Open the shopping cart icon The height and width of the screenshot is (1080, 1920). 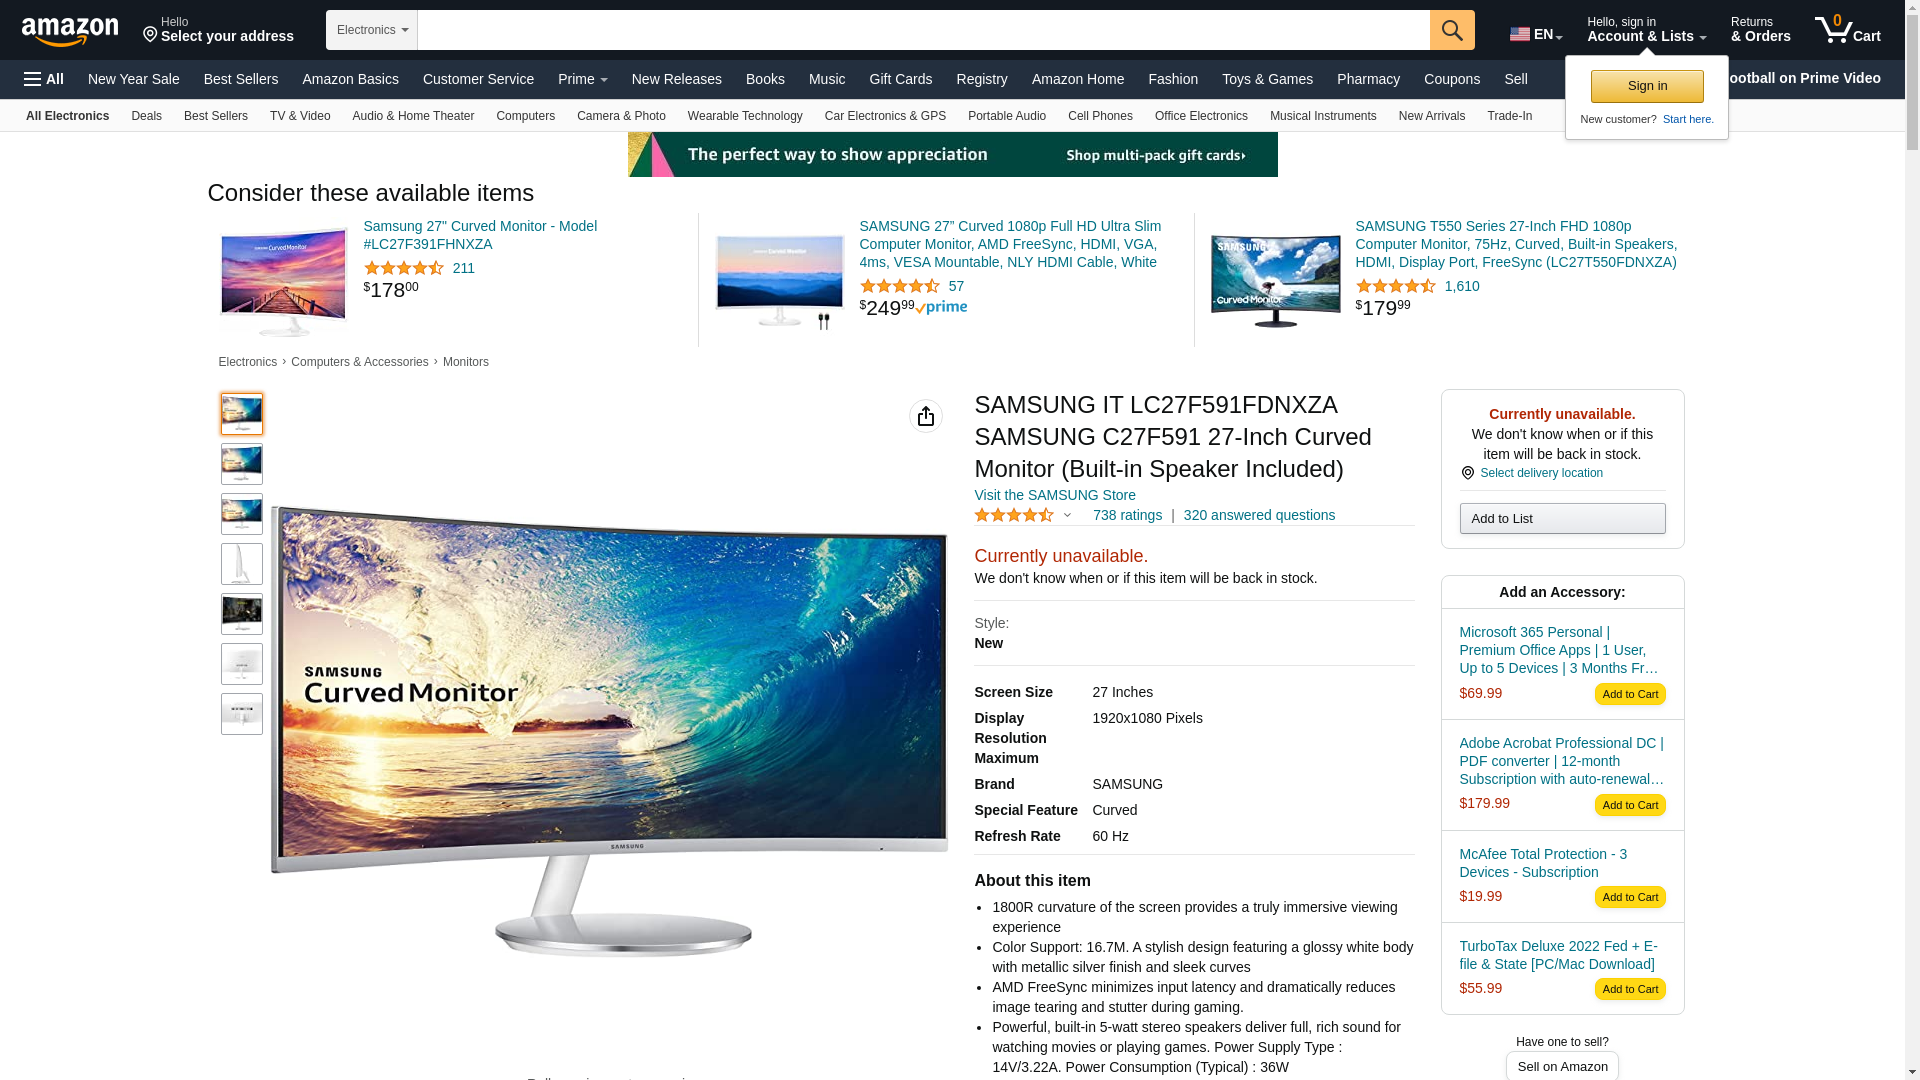1847,30
